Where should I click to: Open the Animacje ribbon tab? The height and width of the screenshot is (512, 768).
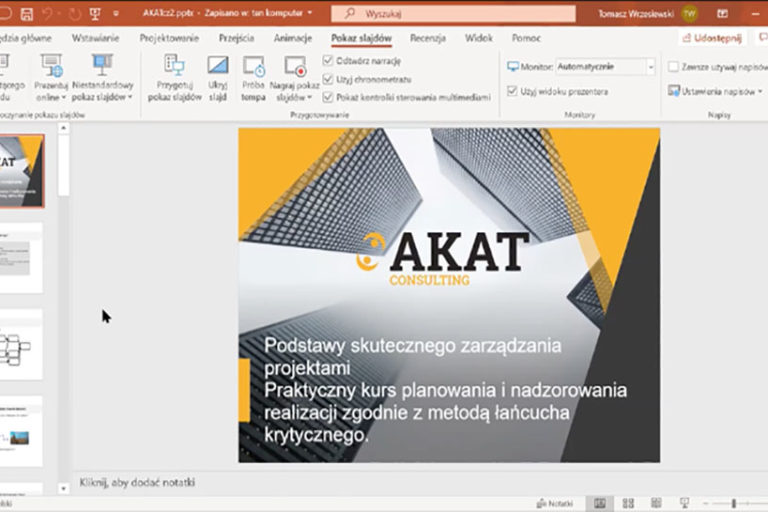pos(292,38)
